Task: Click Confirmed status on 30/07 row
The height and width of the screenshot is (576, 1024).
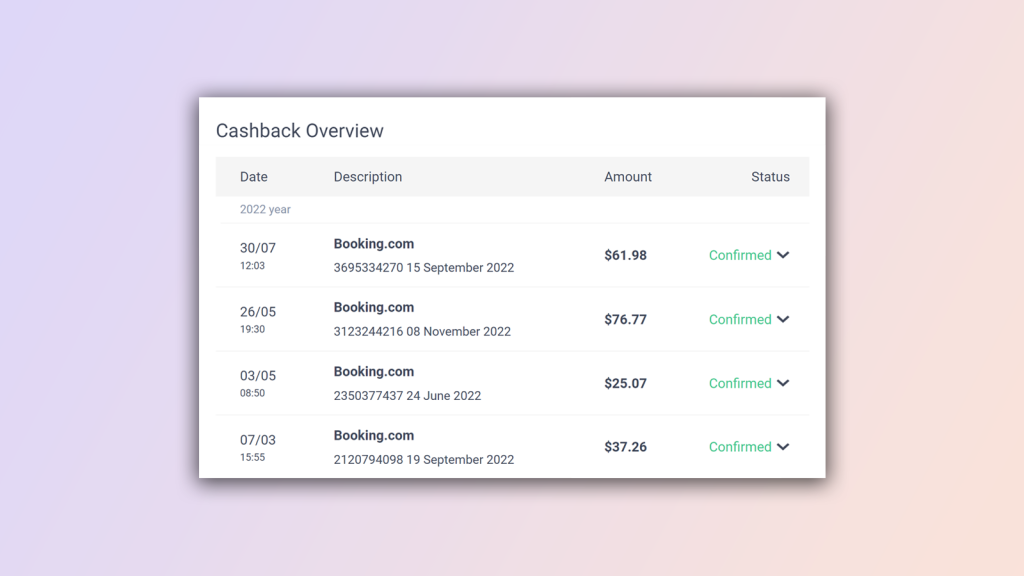Action: tap(740, 255)
